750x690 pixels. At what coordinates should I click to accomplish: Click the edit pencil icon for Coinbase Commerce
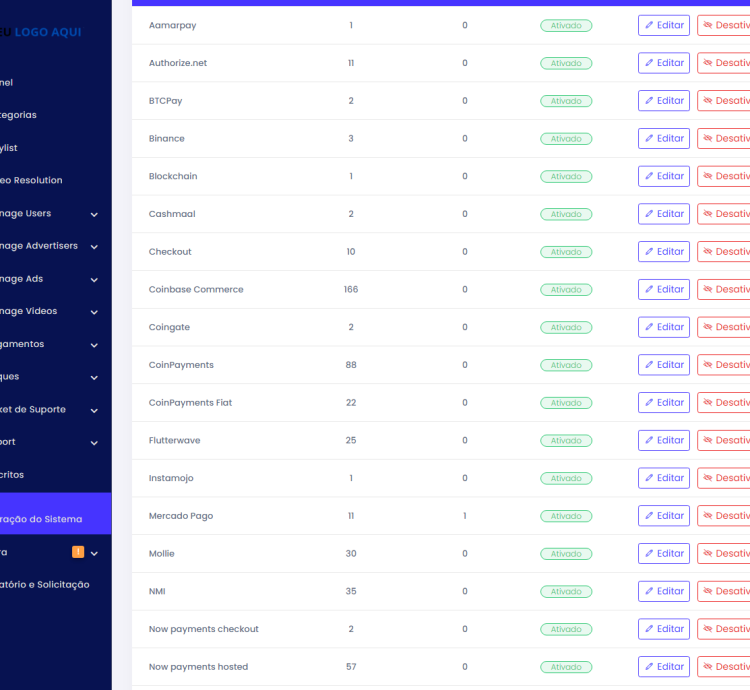(649, 290)
